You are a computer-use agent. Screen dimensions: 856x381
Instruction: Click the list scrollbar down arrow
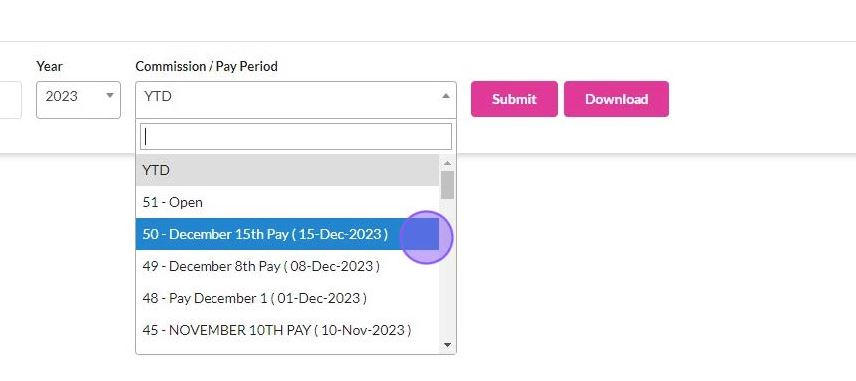click(448, 344)
